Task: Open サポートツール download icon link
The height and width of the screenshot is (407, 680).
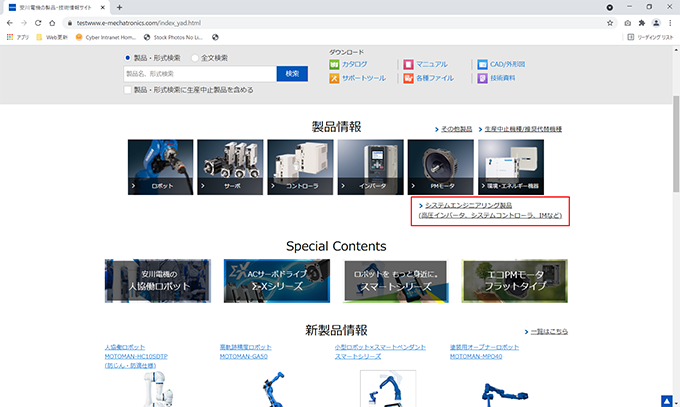Action: point(357,78)
